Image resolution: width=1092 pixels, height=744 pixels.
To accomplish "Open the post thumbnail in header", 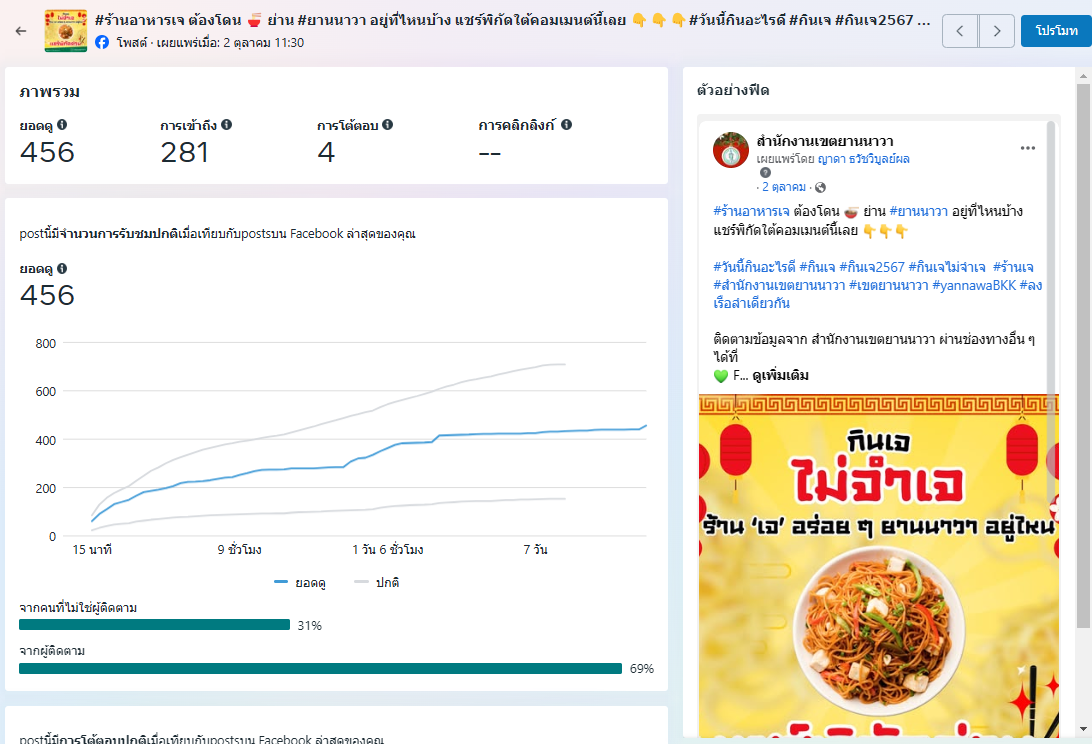I will point(65,31).
